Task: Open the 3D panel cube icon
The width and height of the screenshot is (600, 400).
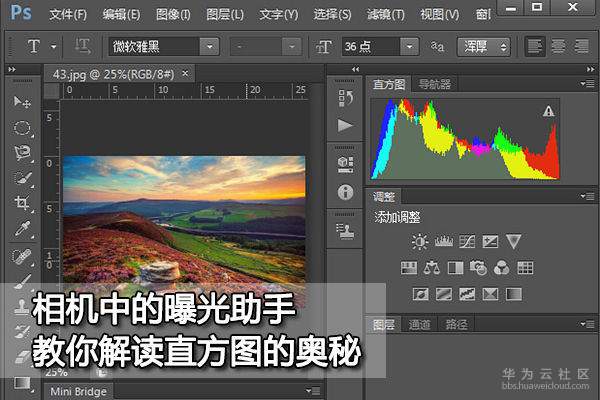Action: pos(345,164)
